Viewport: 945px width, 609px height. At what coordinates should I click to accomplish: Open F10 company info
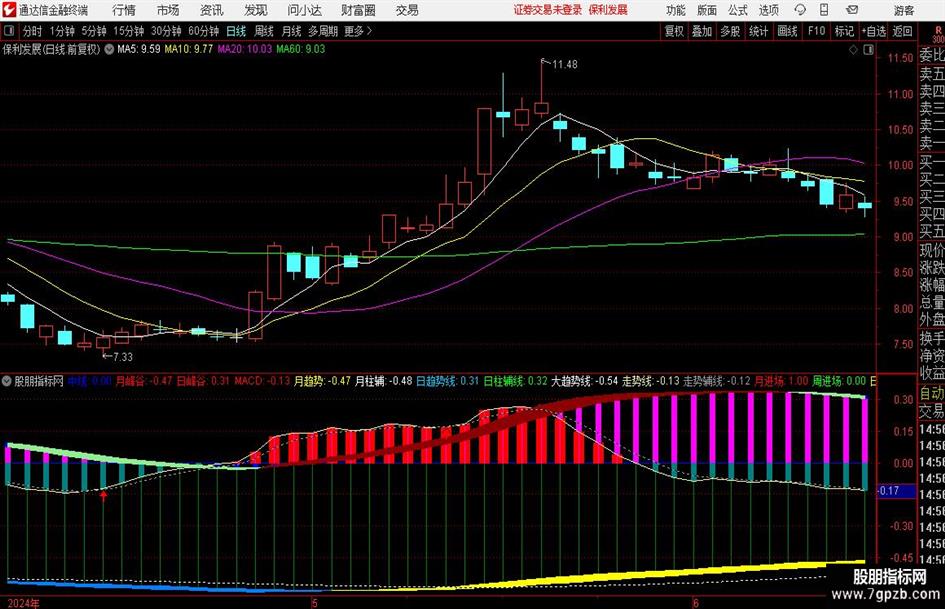817,31
